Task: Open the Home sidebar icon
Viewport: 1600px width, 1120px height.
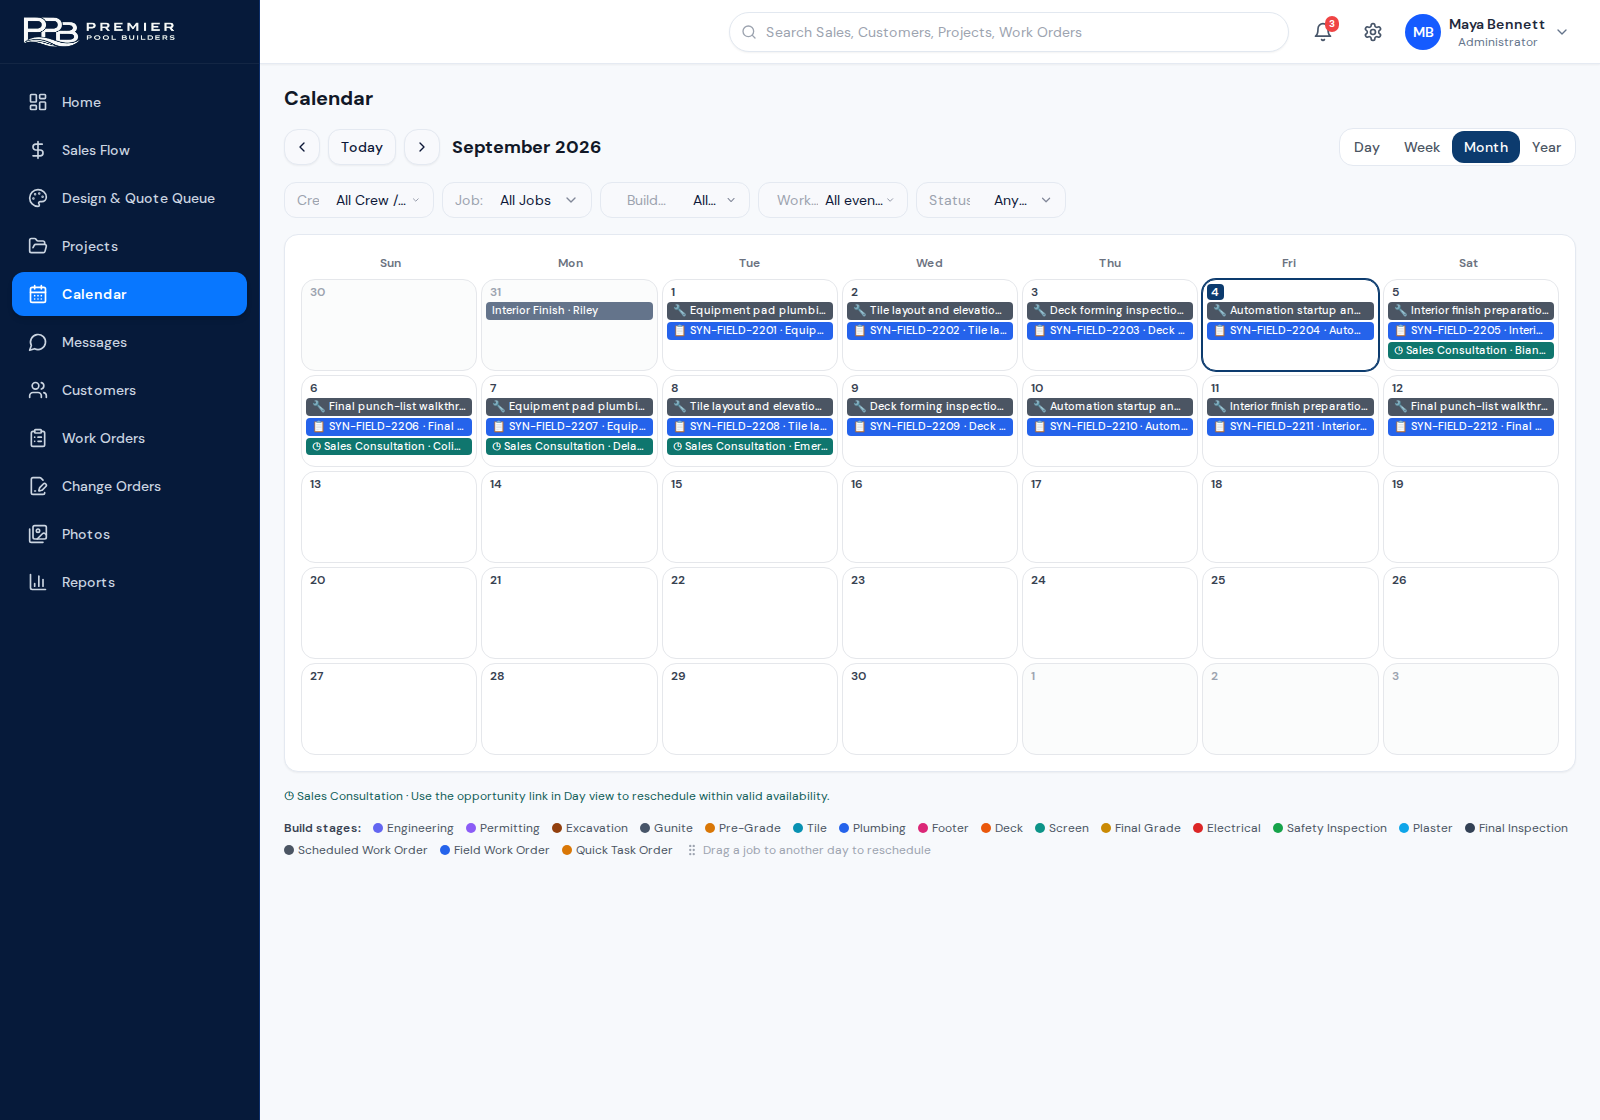Action: click(x=38, y=102)
